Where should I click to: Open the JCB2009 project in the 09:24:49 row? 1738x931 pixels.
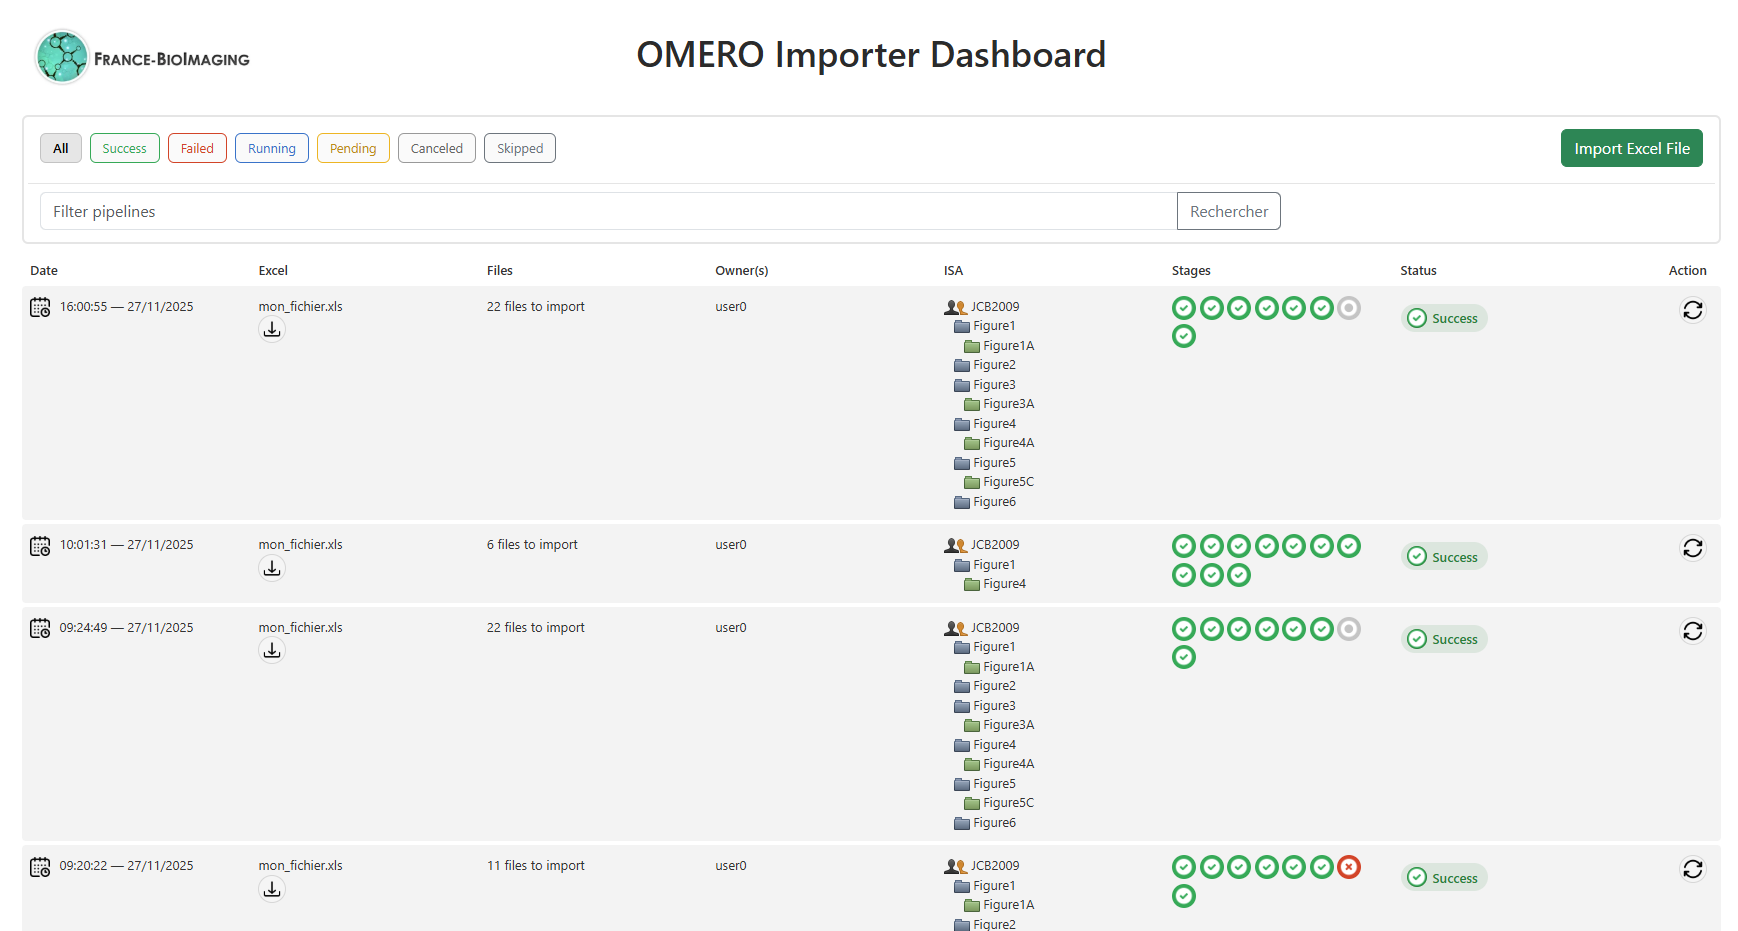click(993, 627)
